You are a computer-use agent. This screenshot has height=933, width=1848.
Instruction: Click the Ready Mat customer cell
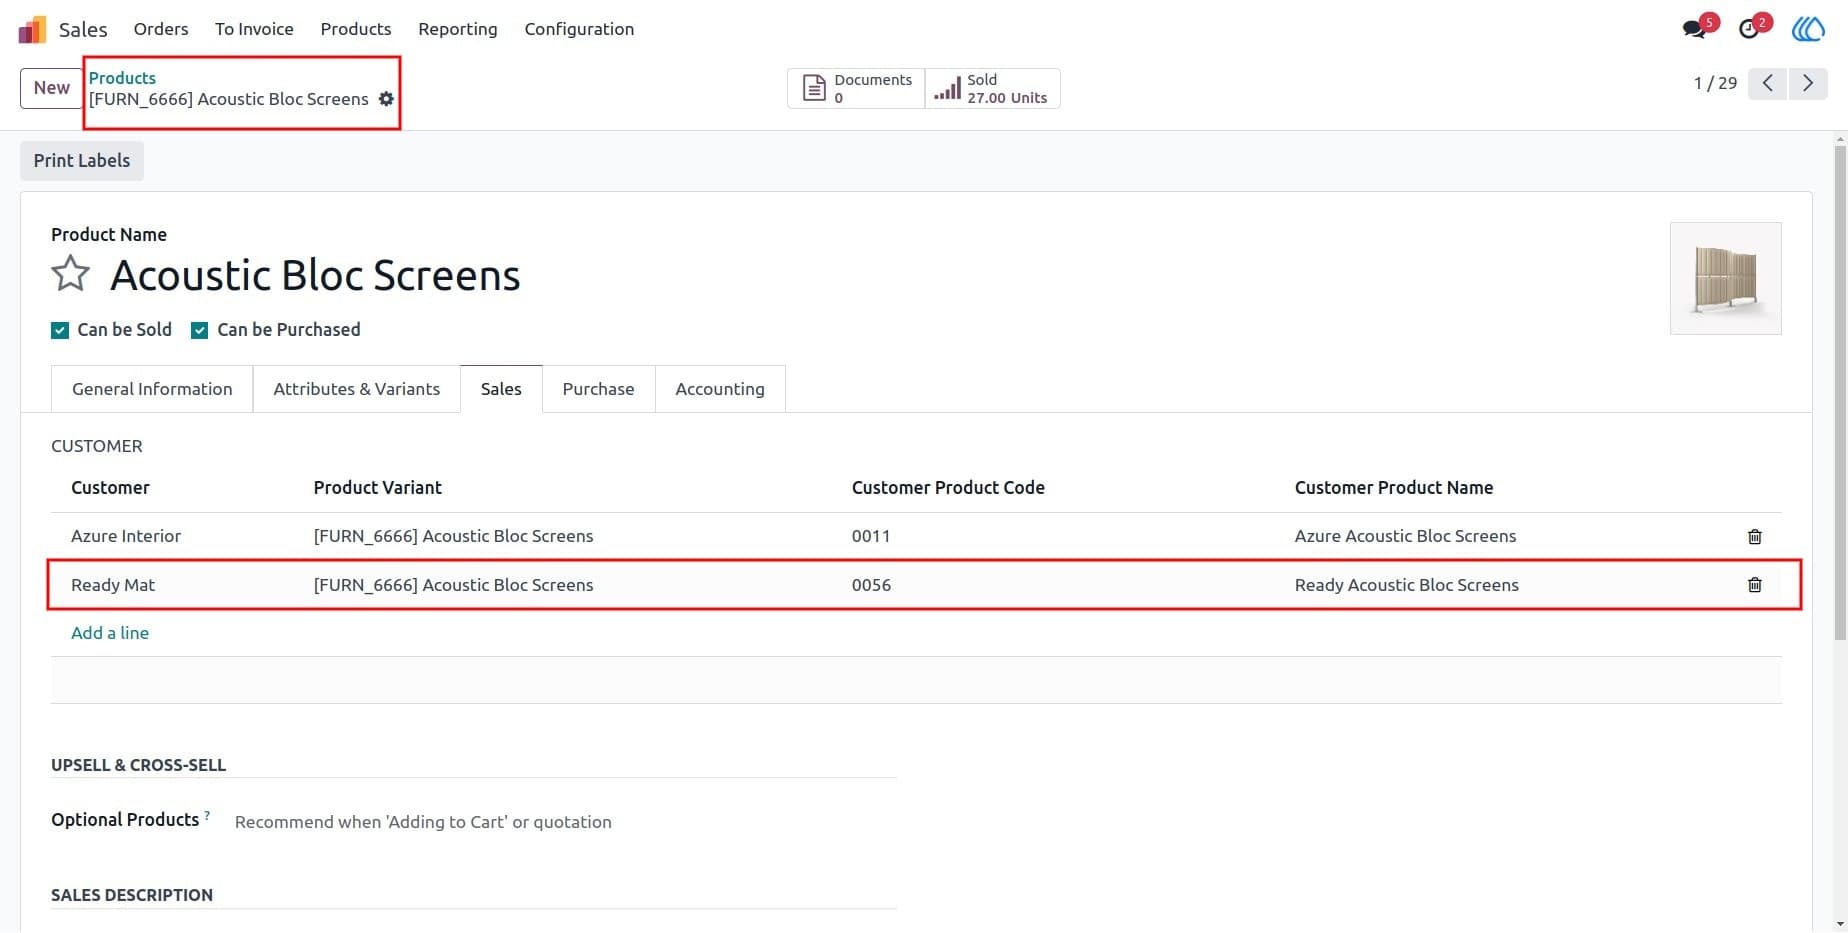(x=113, y=585)
